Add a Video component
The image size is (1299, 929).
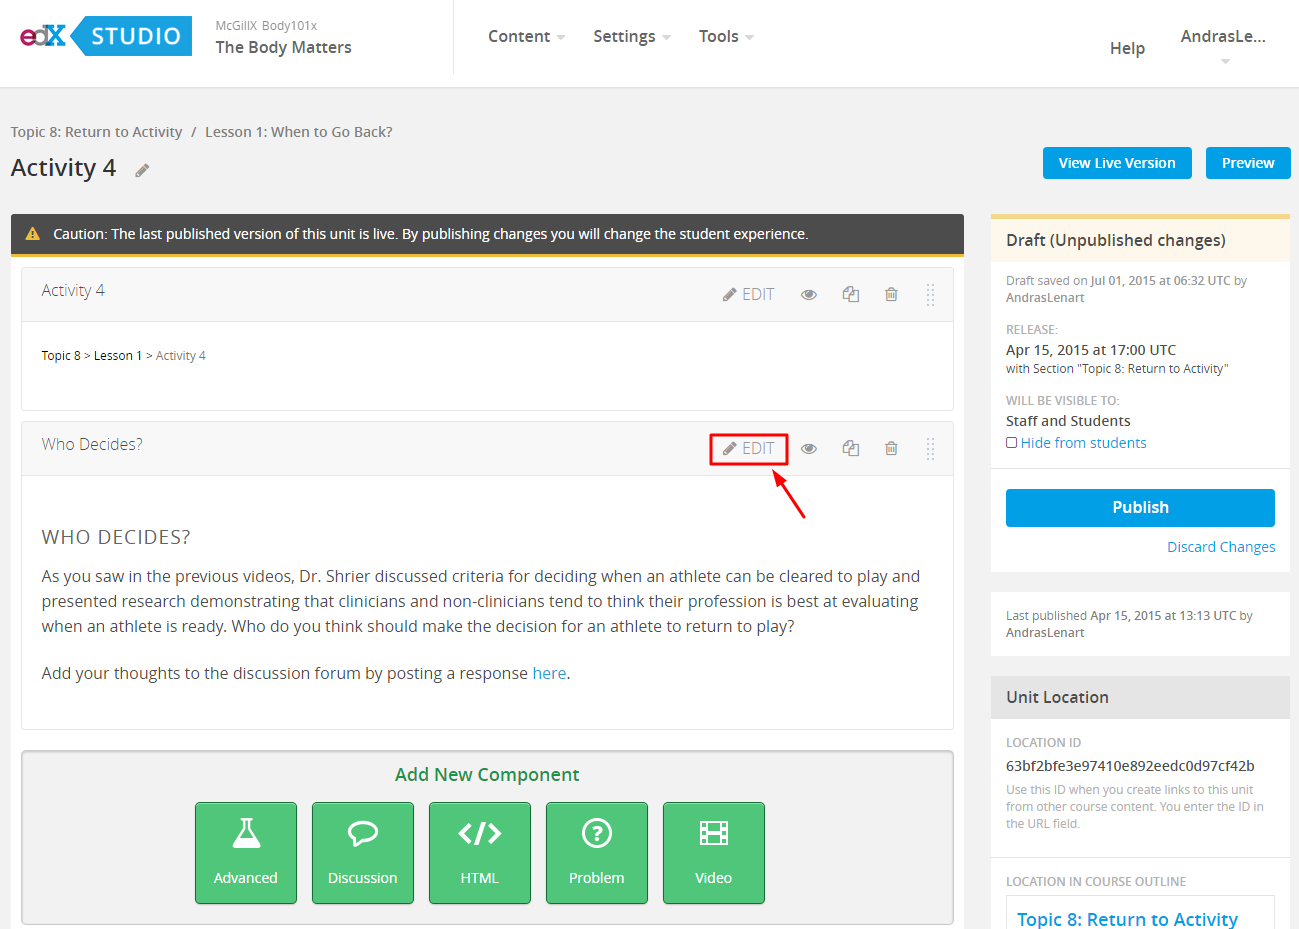(714, 853)
